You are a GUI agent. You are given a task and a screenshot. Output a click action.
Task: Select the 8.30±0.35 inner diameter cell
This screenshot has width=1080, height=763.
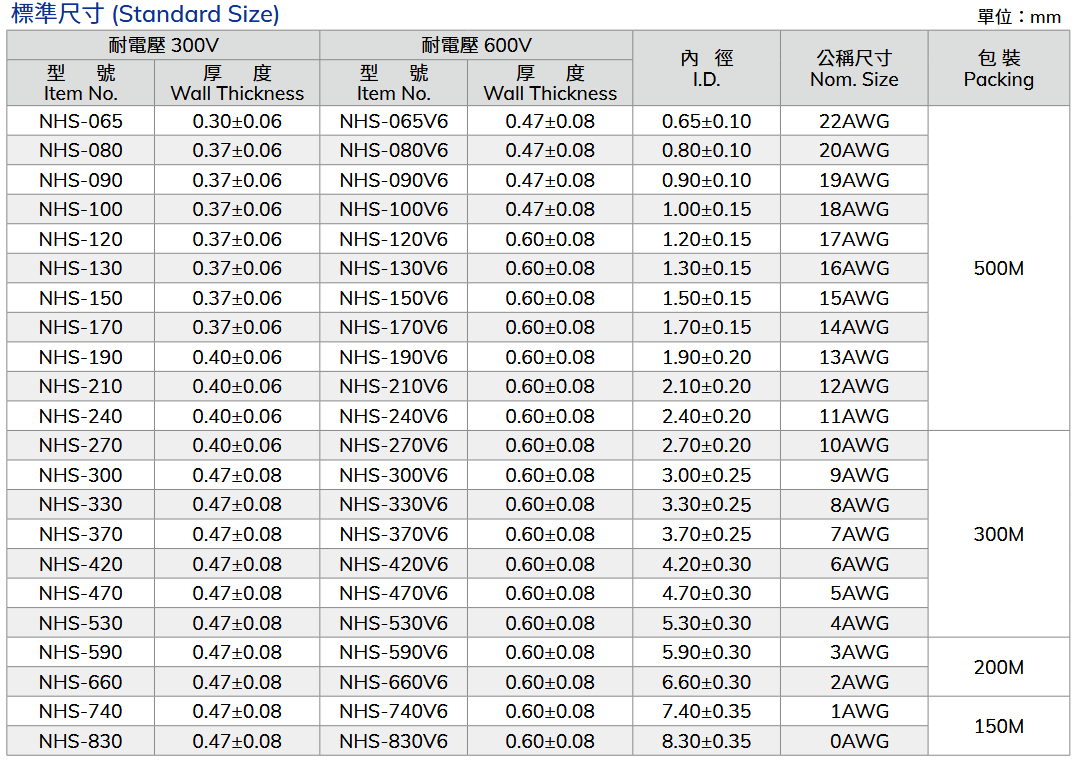[x=706, y=741]
